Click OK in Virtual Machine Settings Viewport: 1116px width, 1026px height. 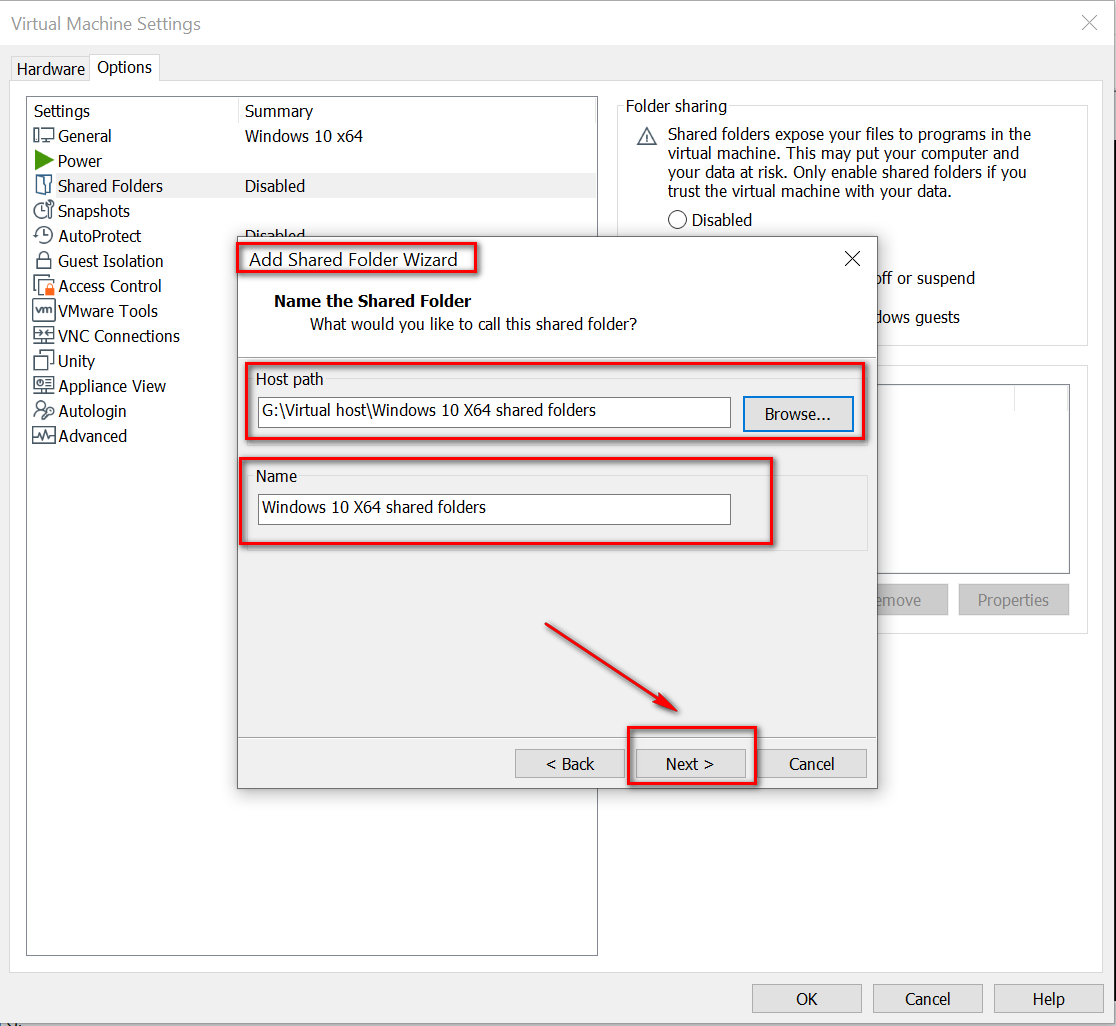pyautogui.click(x=806, y=999)
